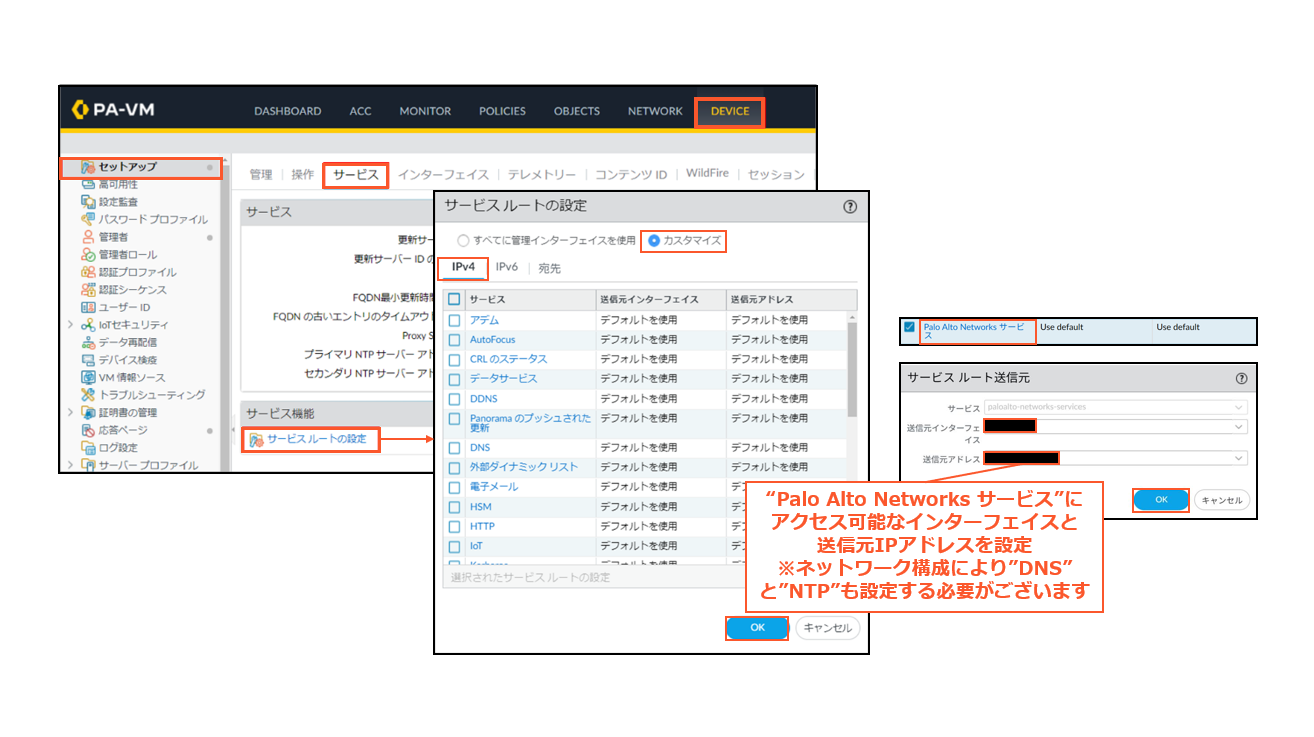Open the DEVICE top menu tab
This screenshot has height=737, width=1314.
[x=729, y=111]
